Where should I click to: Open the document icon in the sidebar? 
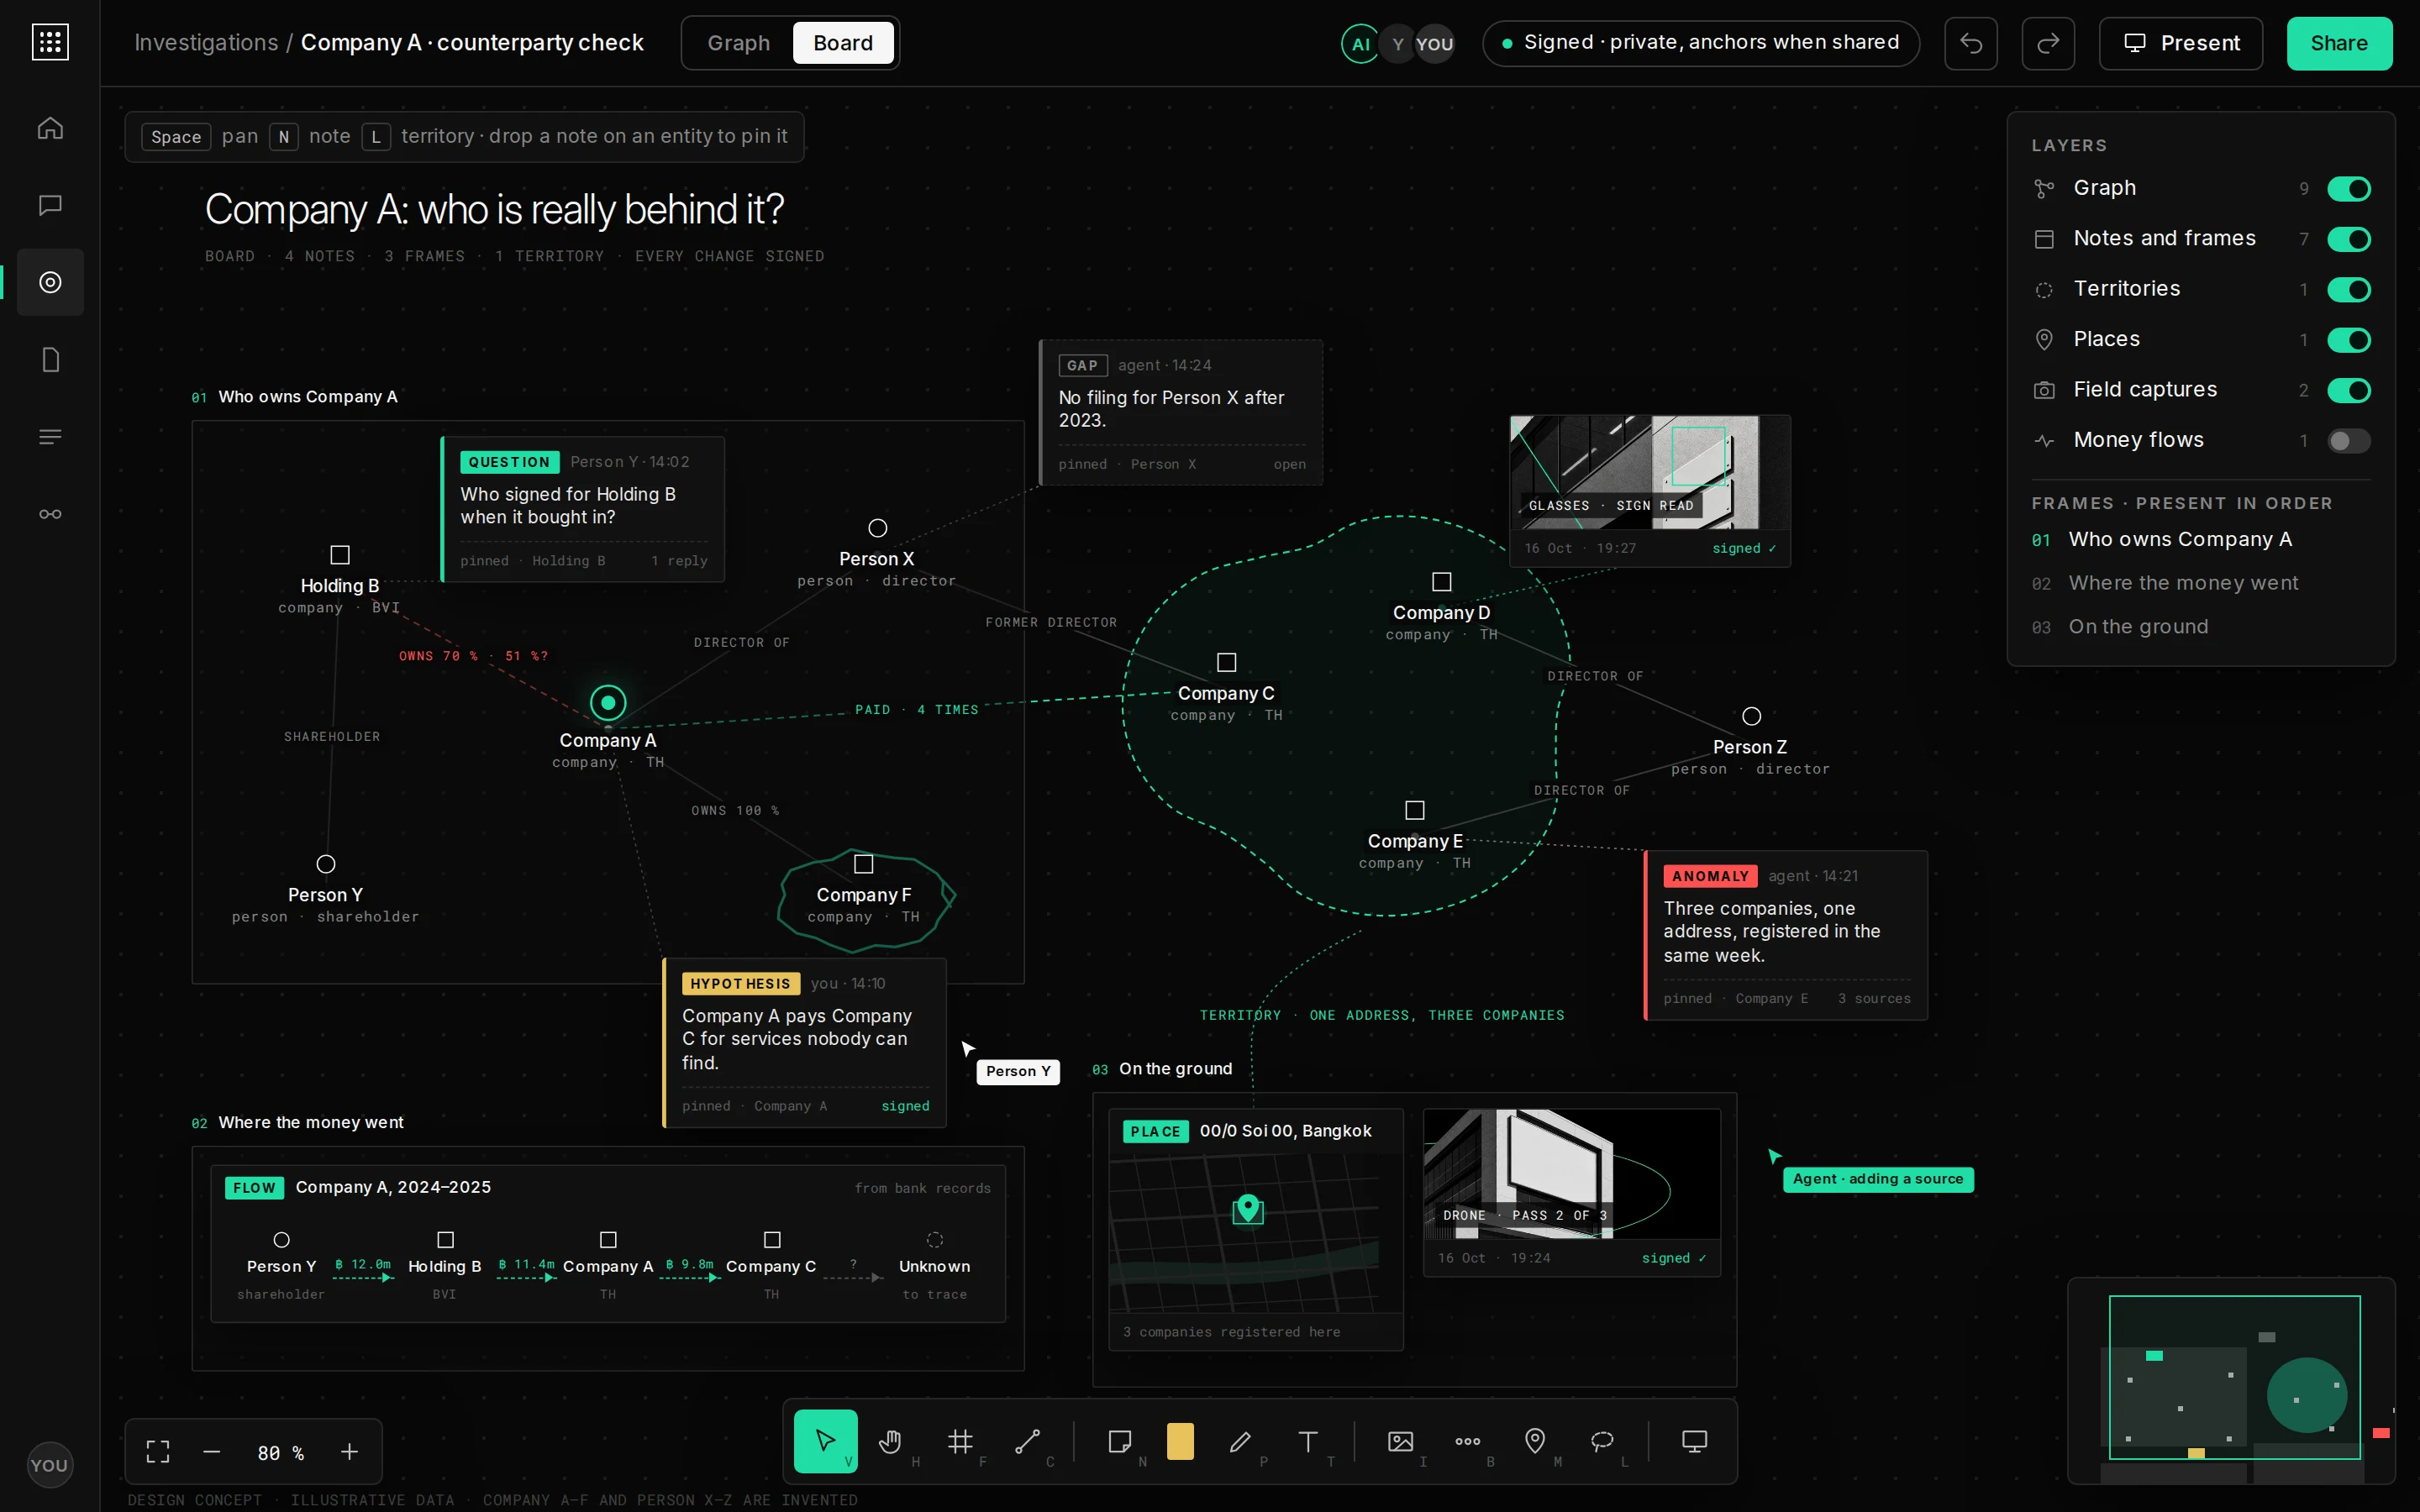pyautogui.click(x=50, y=359)
